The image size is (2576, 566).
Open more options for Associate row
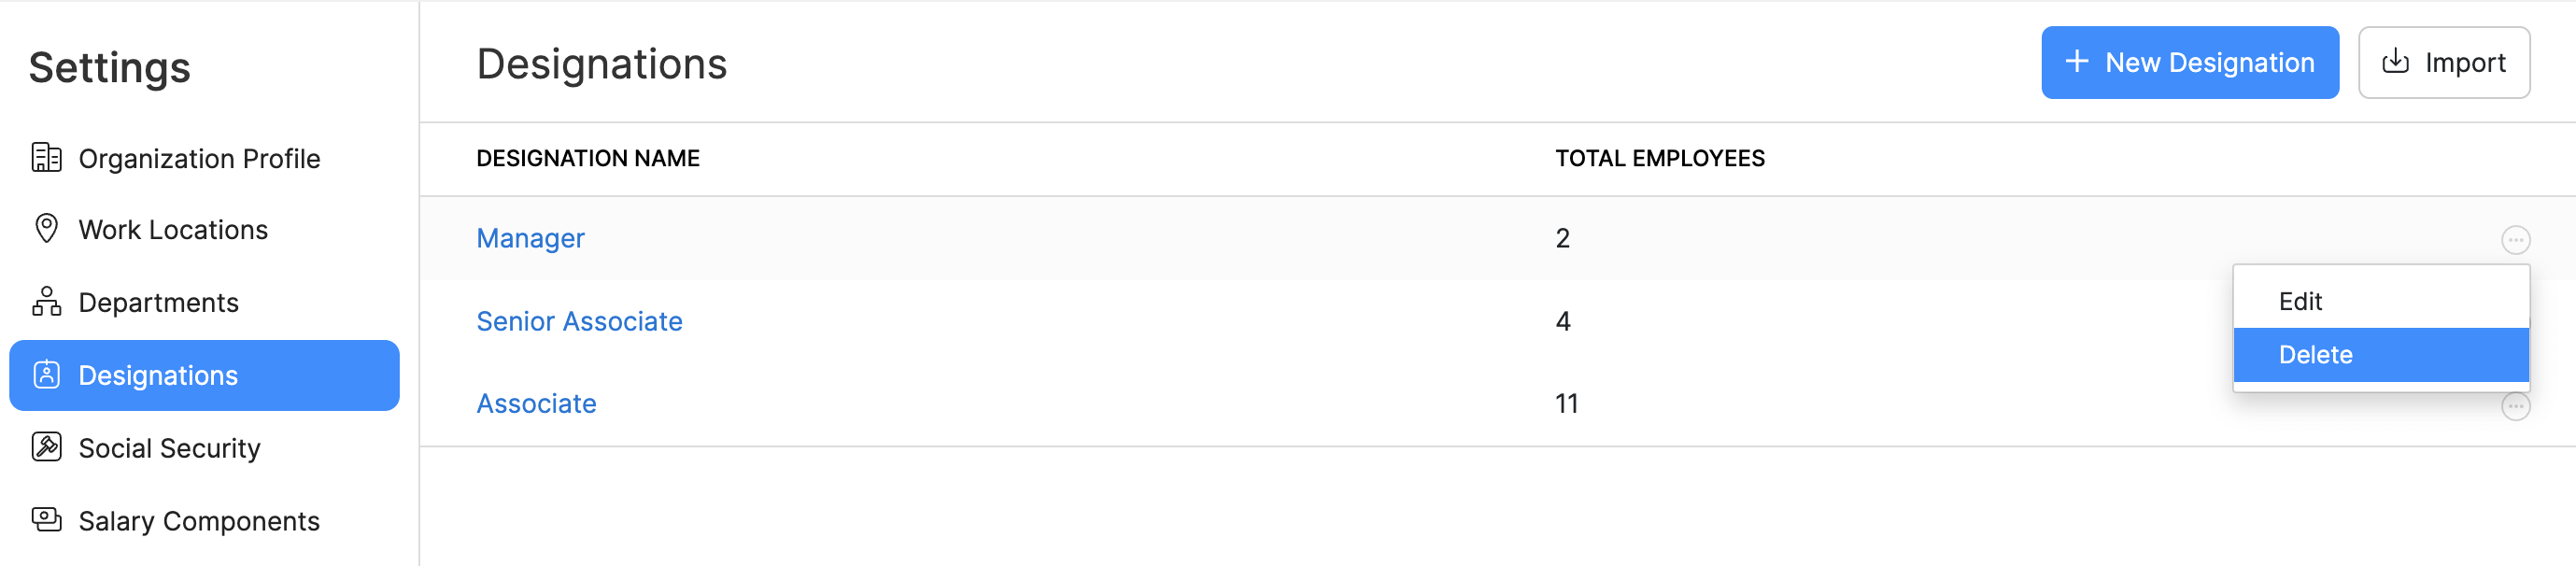2515,407
